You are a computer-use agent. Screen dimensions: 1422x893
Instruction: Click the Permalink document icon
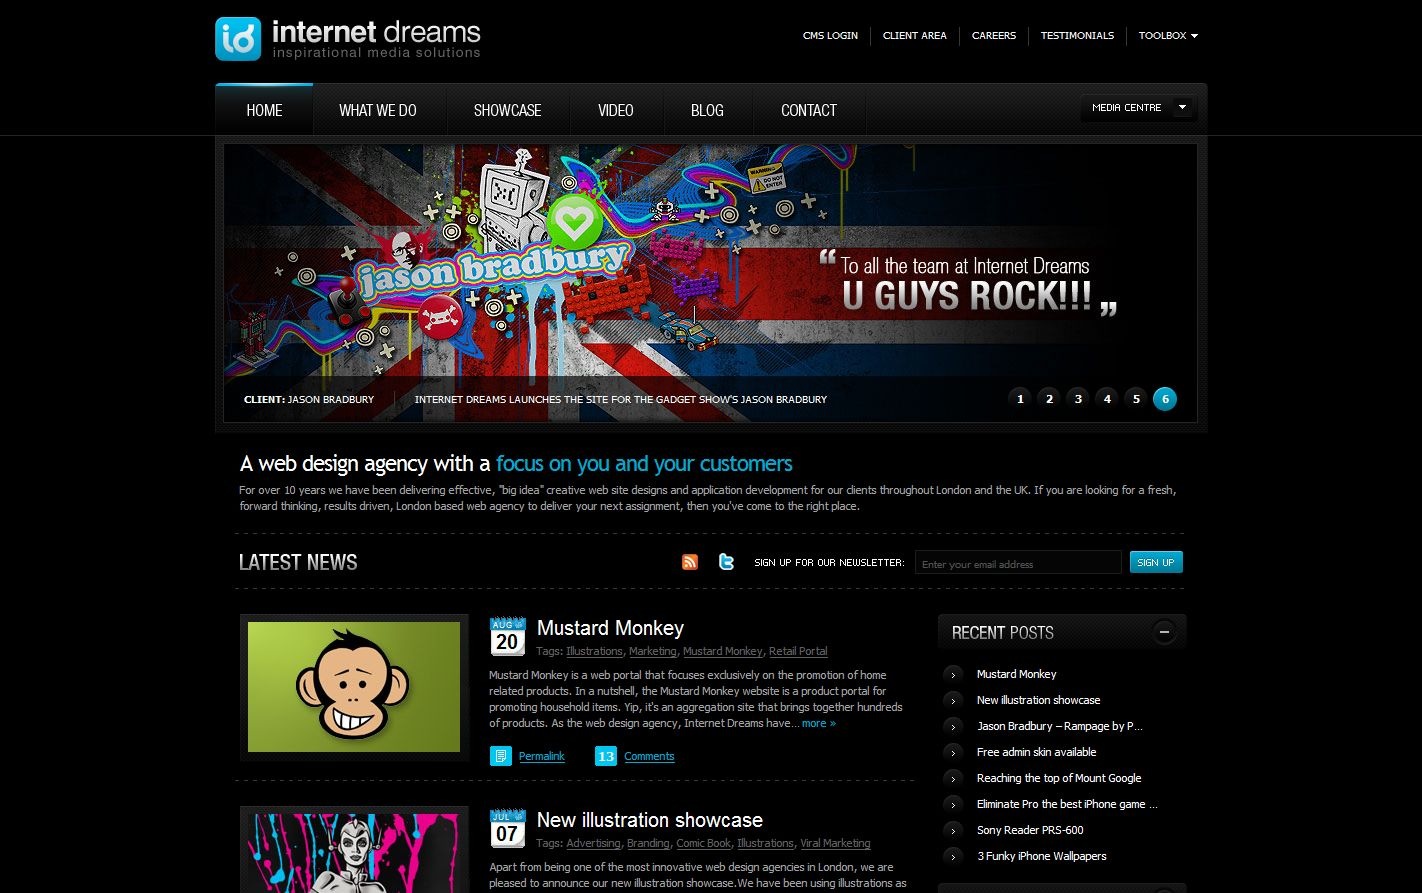(501, 756)
